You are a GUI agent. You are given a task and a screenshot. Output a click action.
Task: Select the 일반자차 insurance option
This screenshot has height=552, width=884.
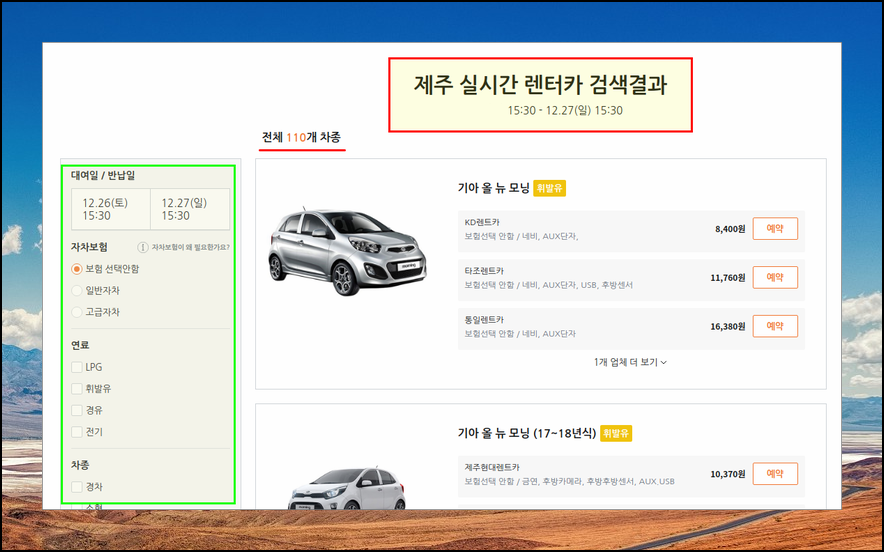77,290
